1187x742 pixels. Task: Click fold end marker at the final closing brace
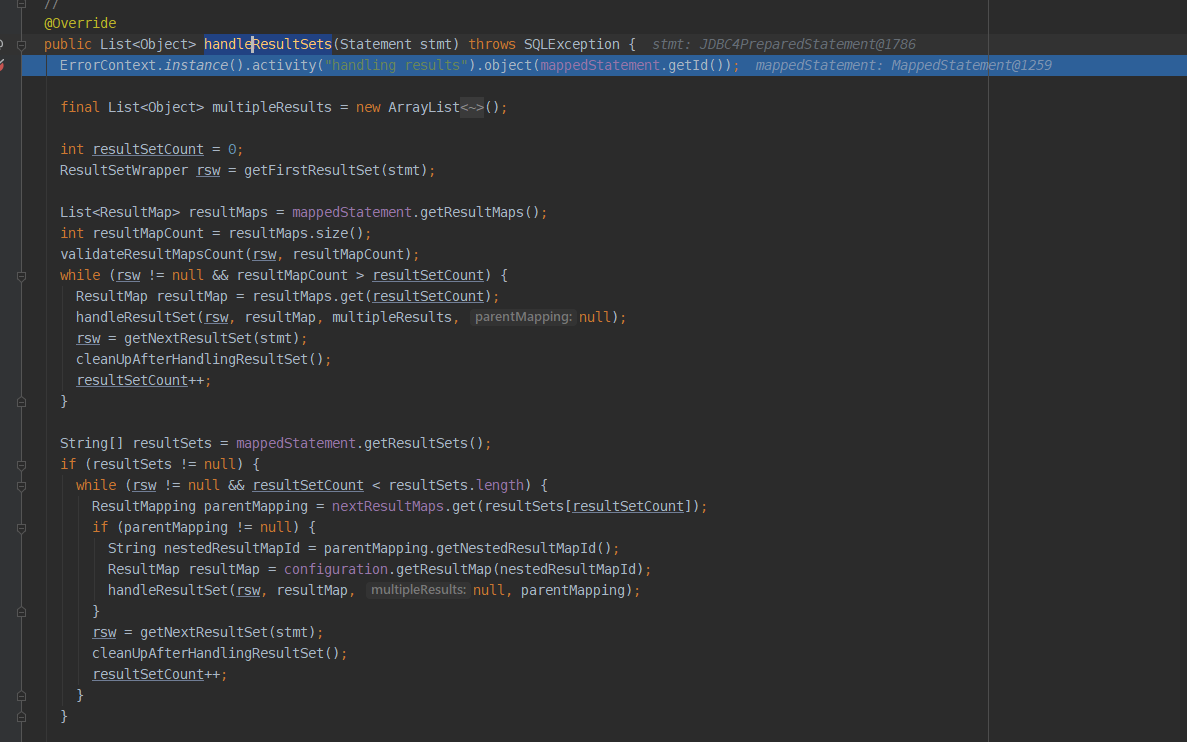[21, 716]
